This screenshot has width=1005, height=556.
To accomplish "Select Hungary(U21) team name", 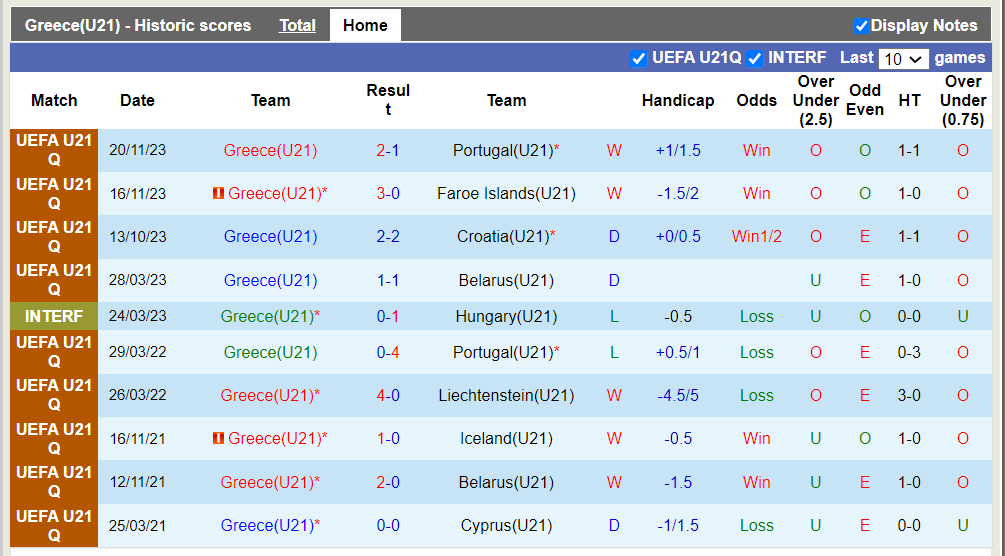I will pyautogui.click(x=506, y=317).
